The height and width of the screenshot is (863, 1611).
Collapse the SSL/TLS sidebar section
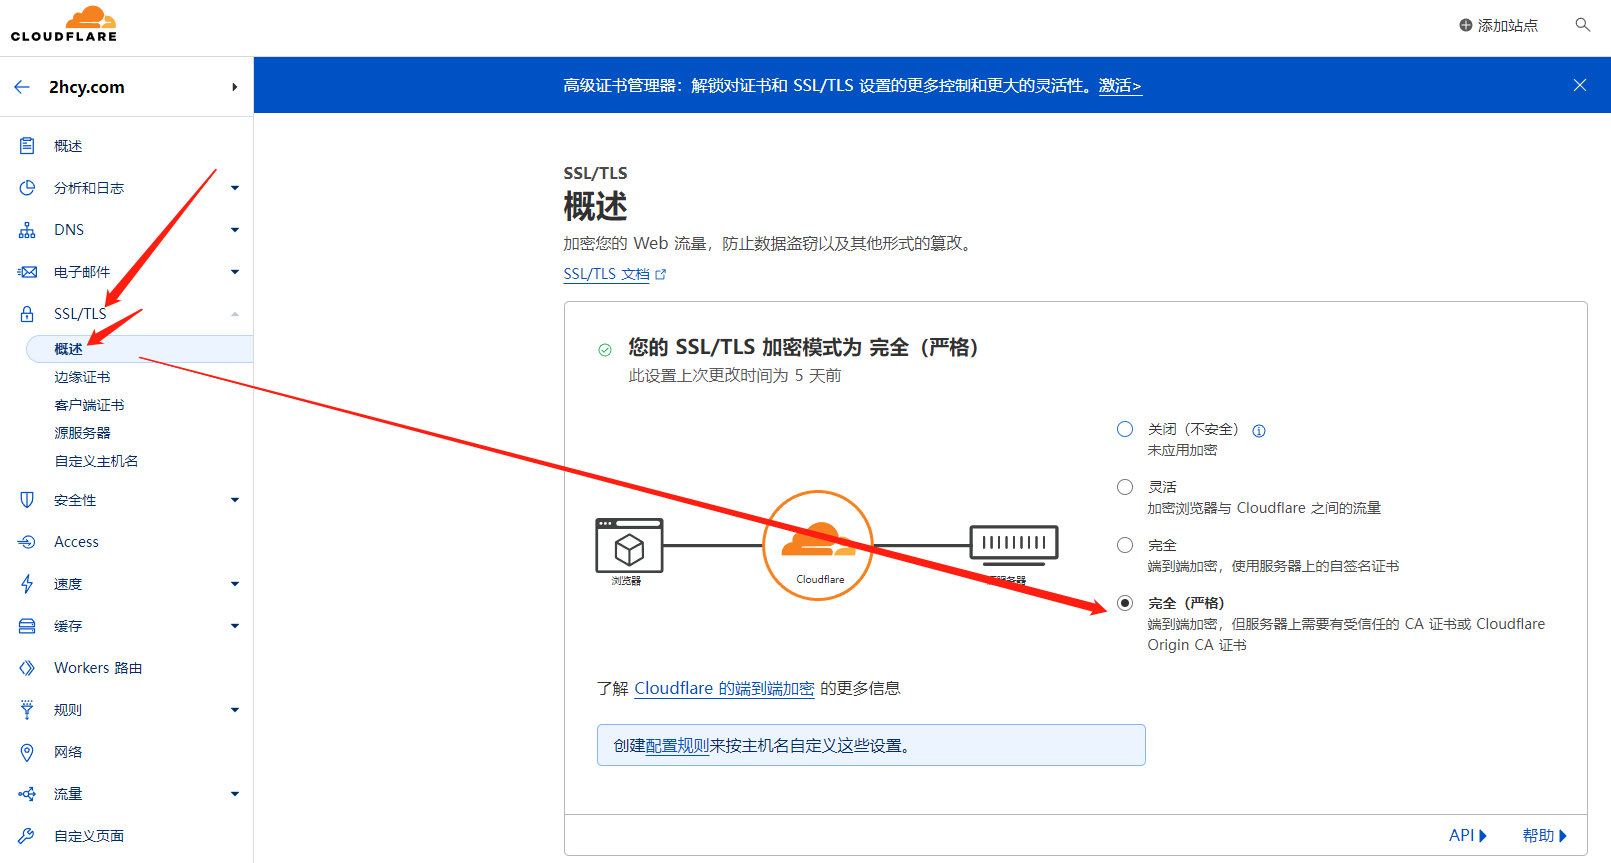click(x=235, y=314)
